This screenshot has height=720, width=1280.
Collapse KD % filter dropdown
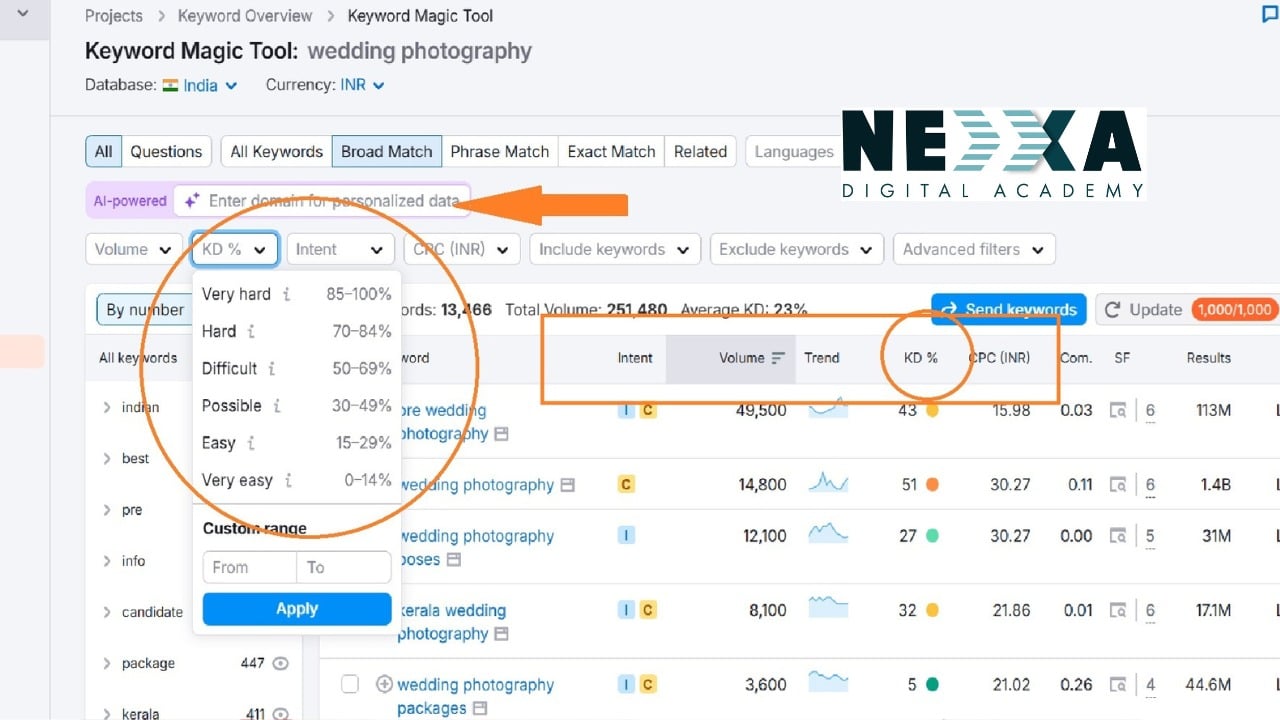[x=235, y=250]
